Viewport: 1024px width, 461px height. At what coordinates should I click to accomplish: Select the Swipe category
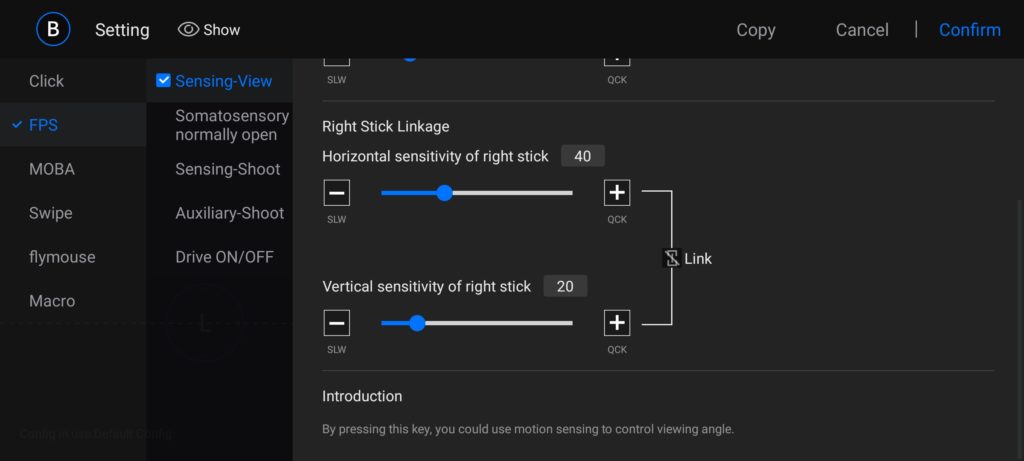click(50, 213)
